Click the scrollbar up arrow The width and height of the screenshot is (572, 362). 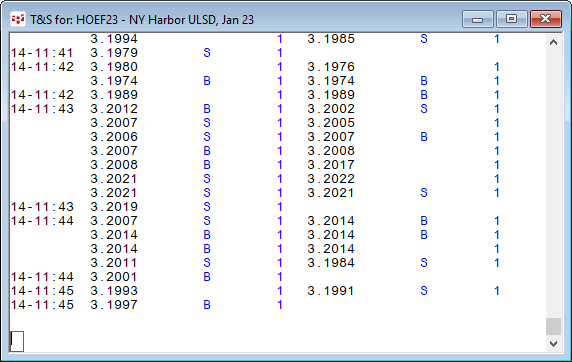pyautogui.click(x=553, y=42)
